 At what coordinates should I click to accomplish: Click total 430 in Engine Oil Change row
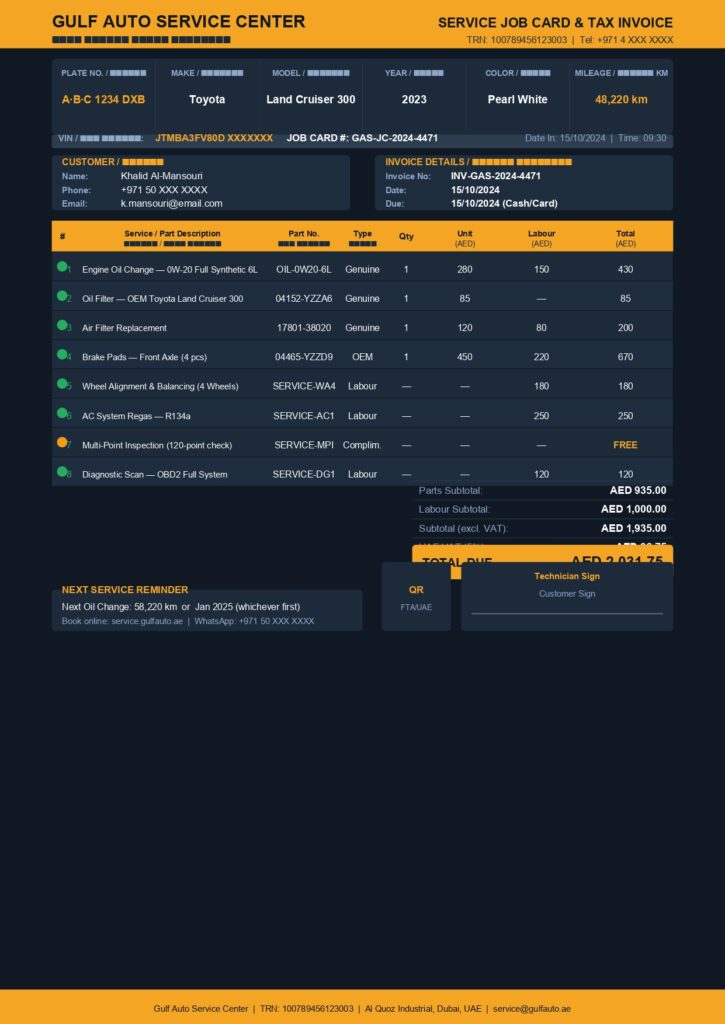(625, 269)
